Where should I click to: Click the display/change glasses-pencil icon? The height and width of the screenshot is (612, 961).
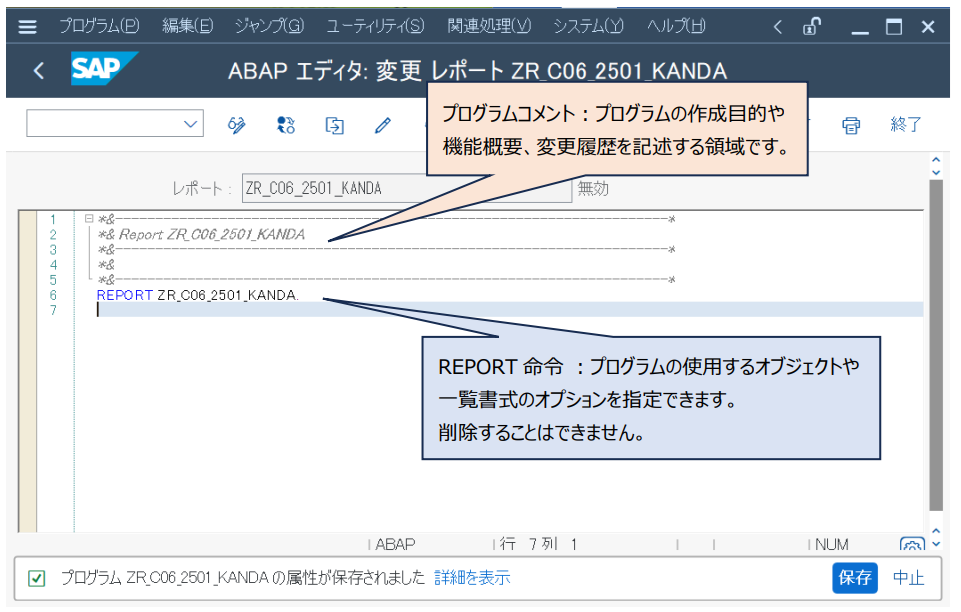(x=237, y=125)
